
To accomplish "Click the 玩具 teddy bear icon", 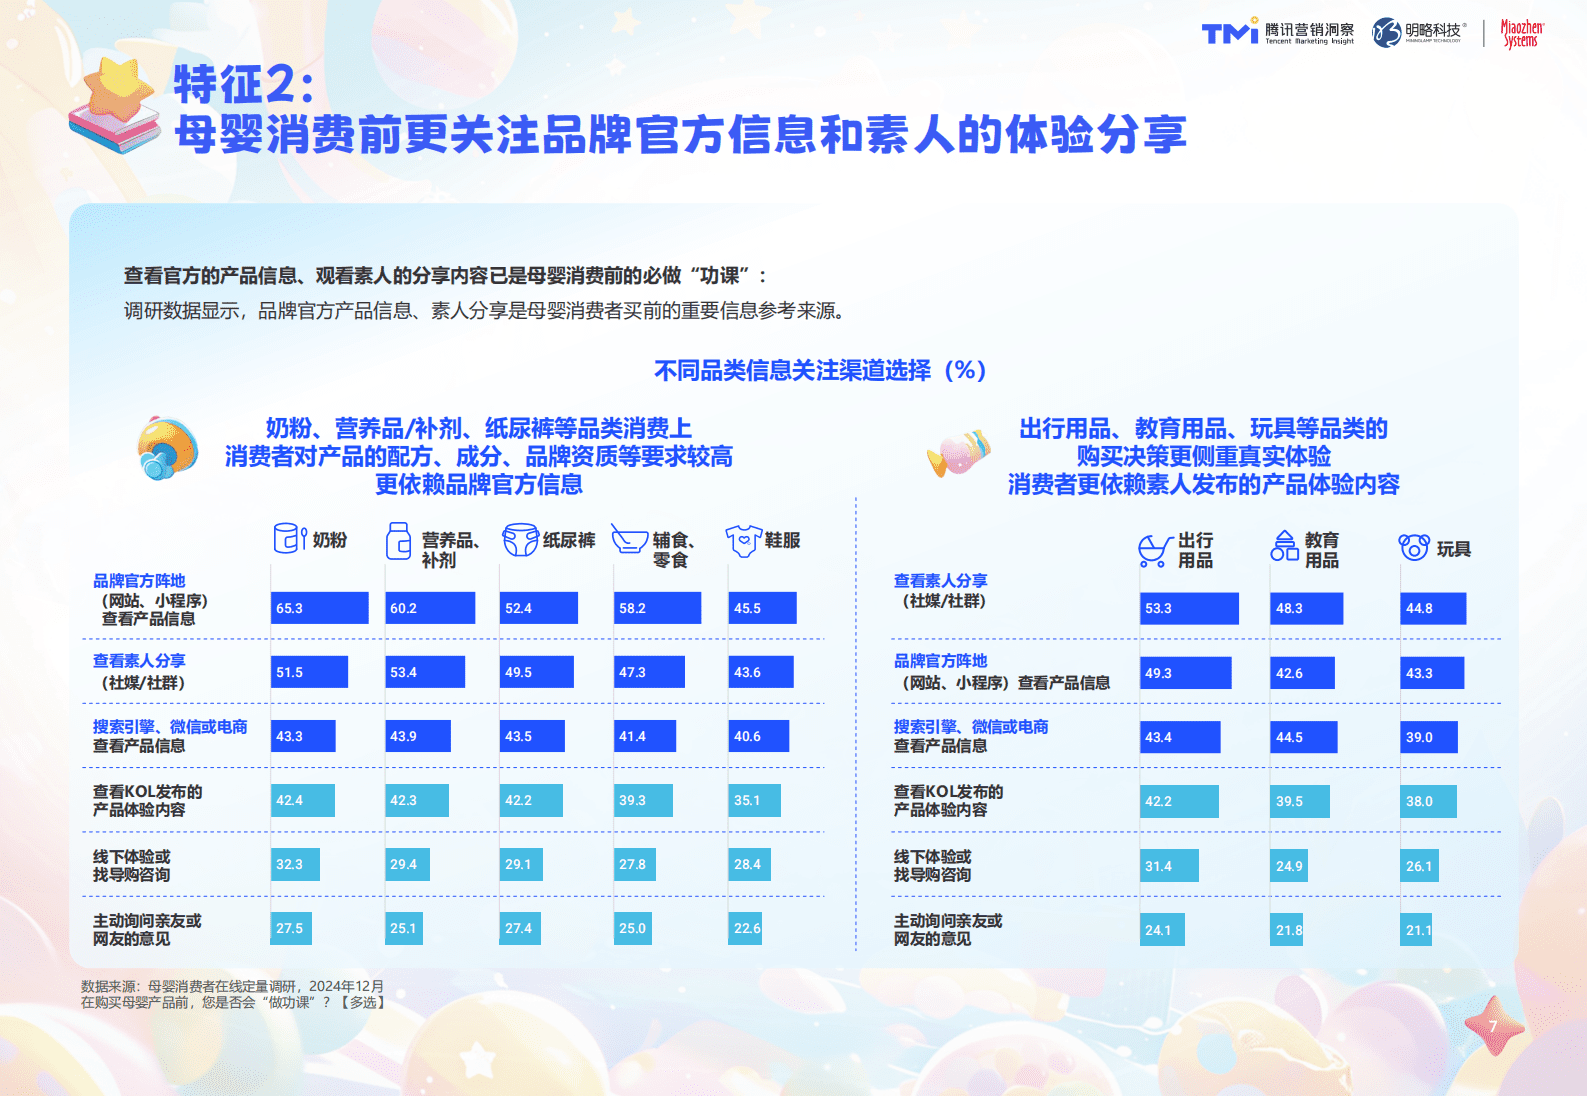I will (x=1414, y=547).
